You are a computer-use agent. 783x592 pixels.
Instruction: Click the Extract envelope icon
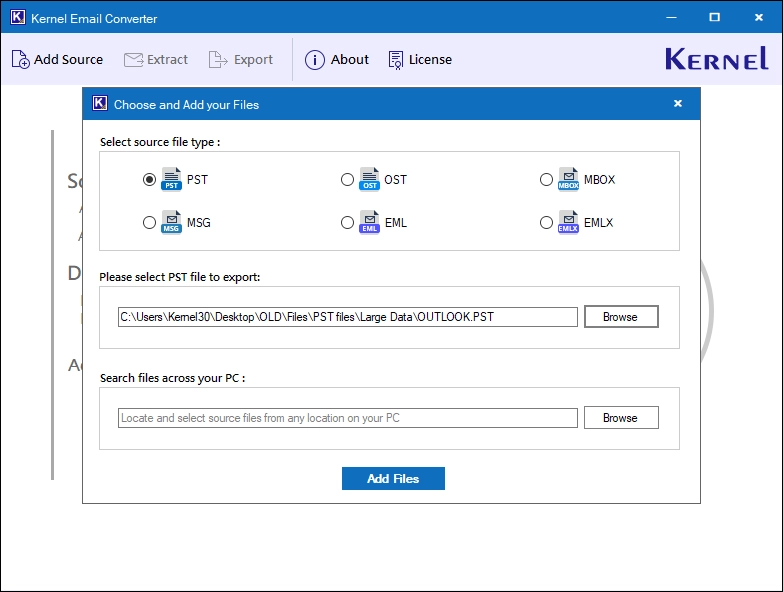(133, 60)
